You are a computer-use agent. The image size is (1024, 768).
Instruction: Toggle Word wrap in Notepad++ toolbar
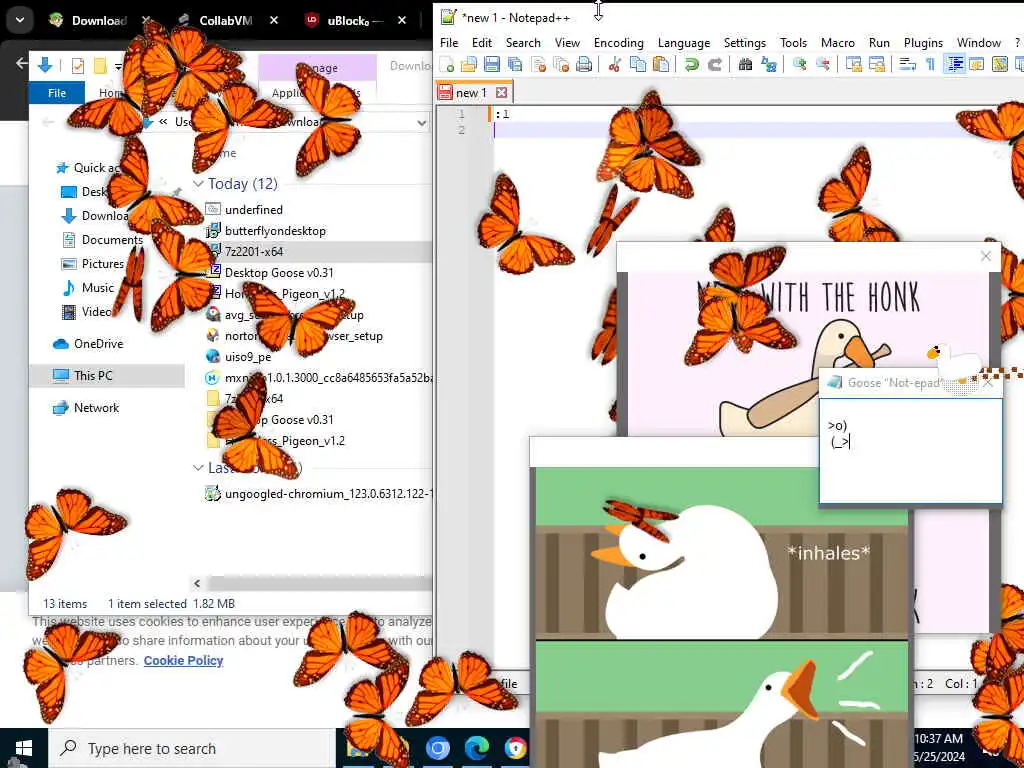(907, 64)
